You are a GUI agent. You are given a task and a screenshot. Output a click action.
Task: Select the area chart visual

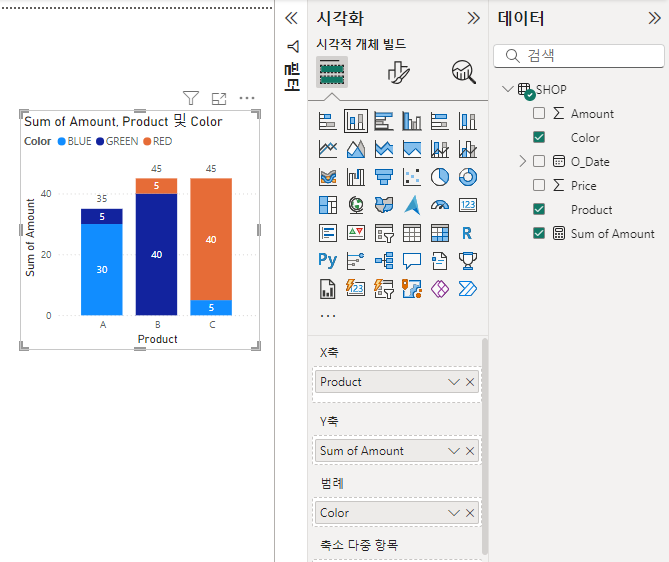(356, 149)
